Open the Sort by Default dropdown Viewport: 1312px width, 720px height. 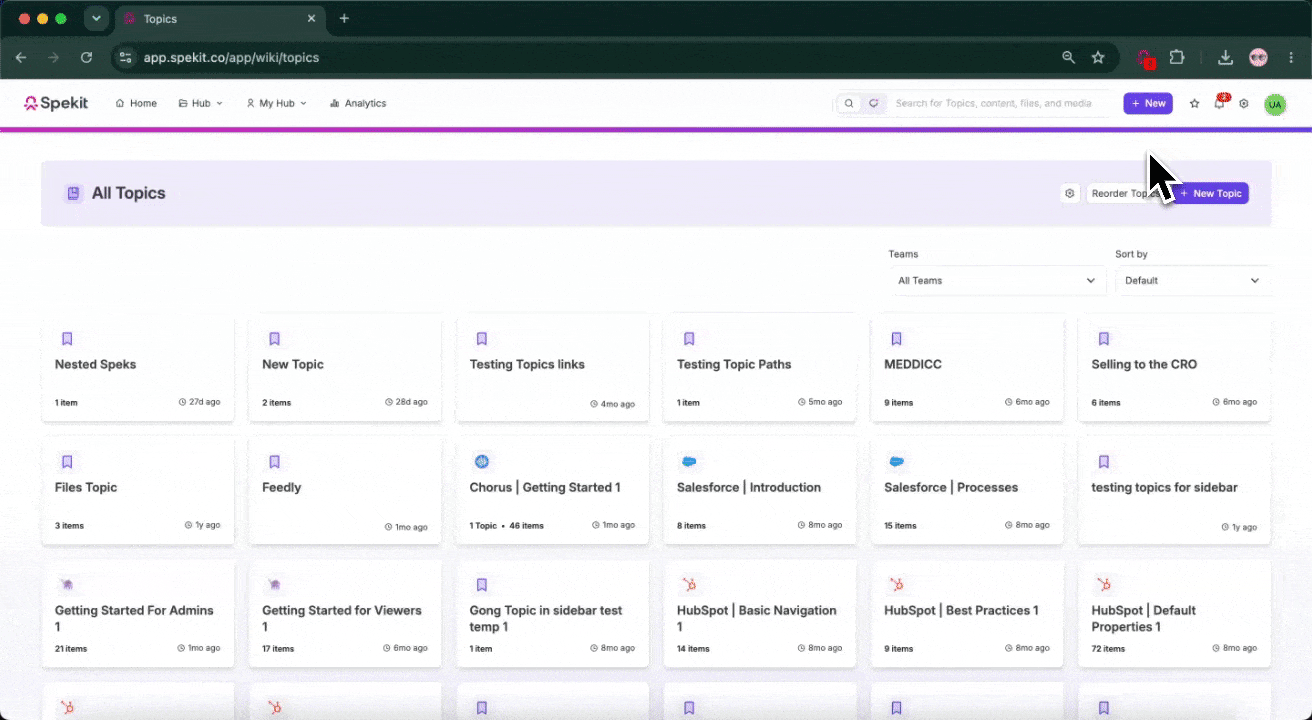point(1193,281)
